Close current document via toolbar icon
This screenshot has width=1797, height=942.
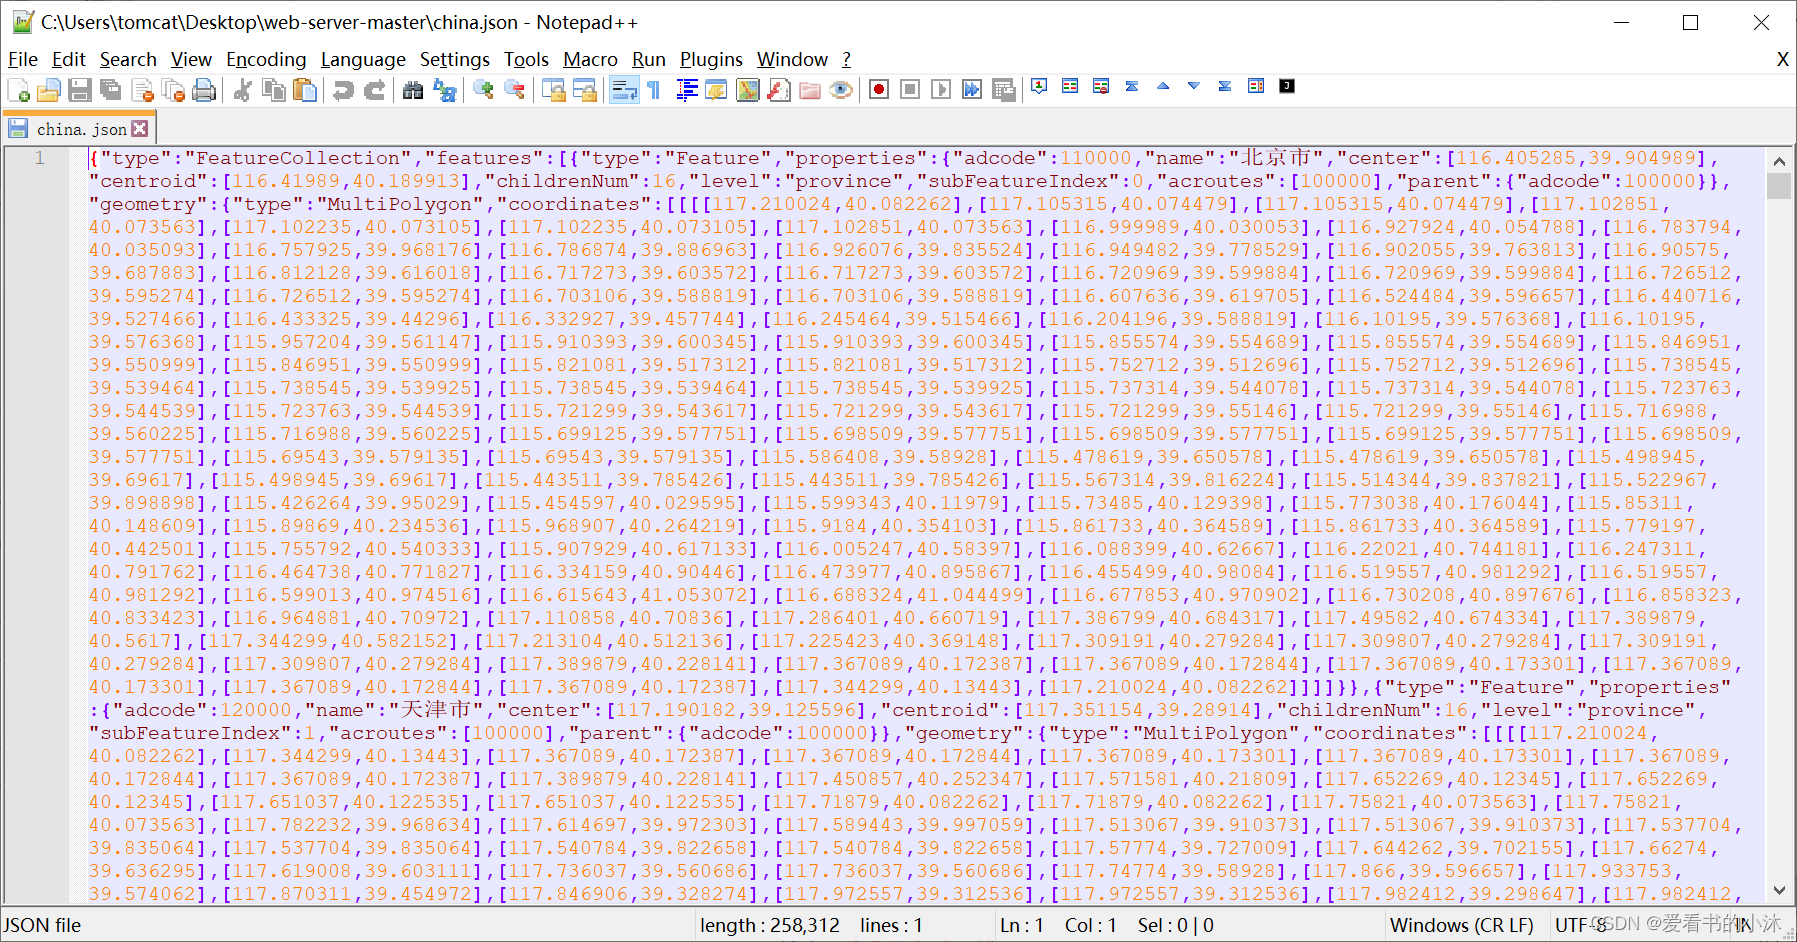click(x=142, y=90)
